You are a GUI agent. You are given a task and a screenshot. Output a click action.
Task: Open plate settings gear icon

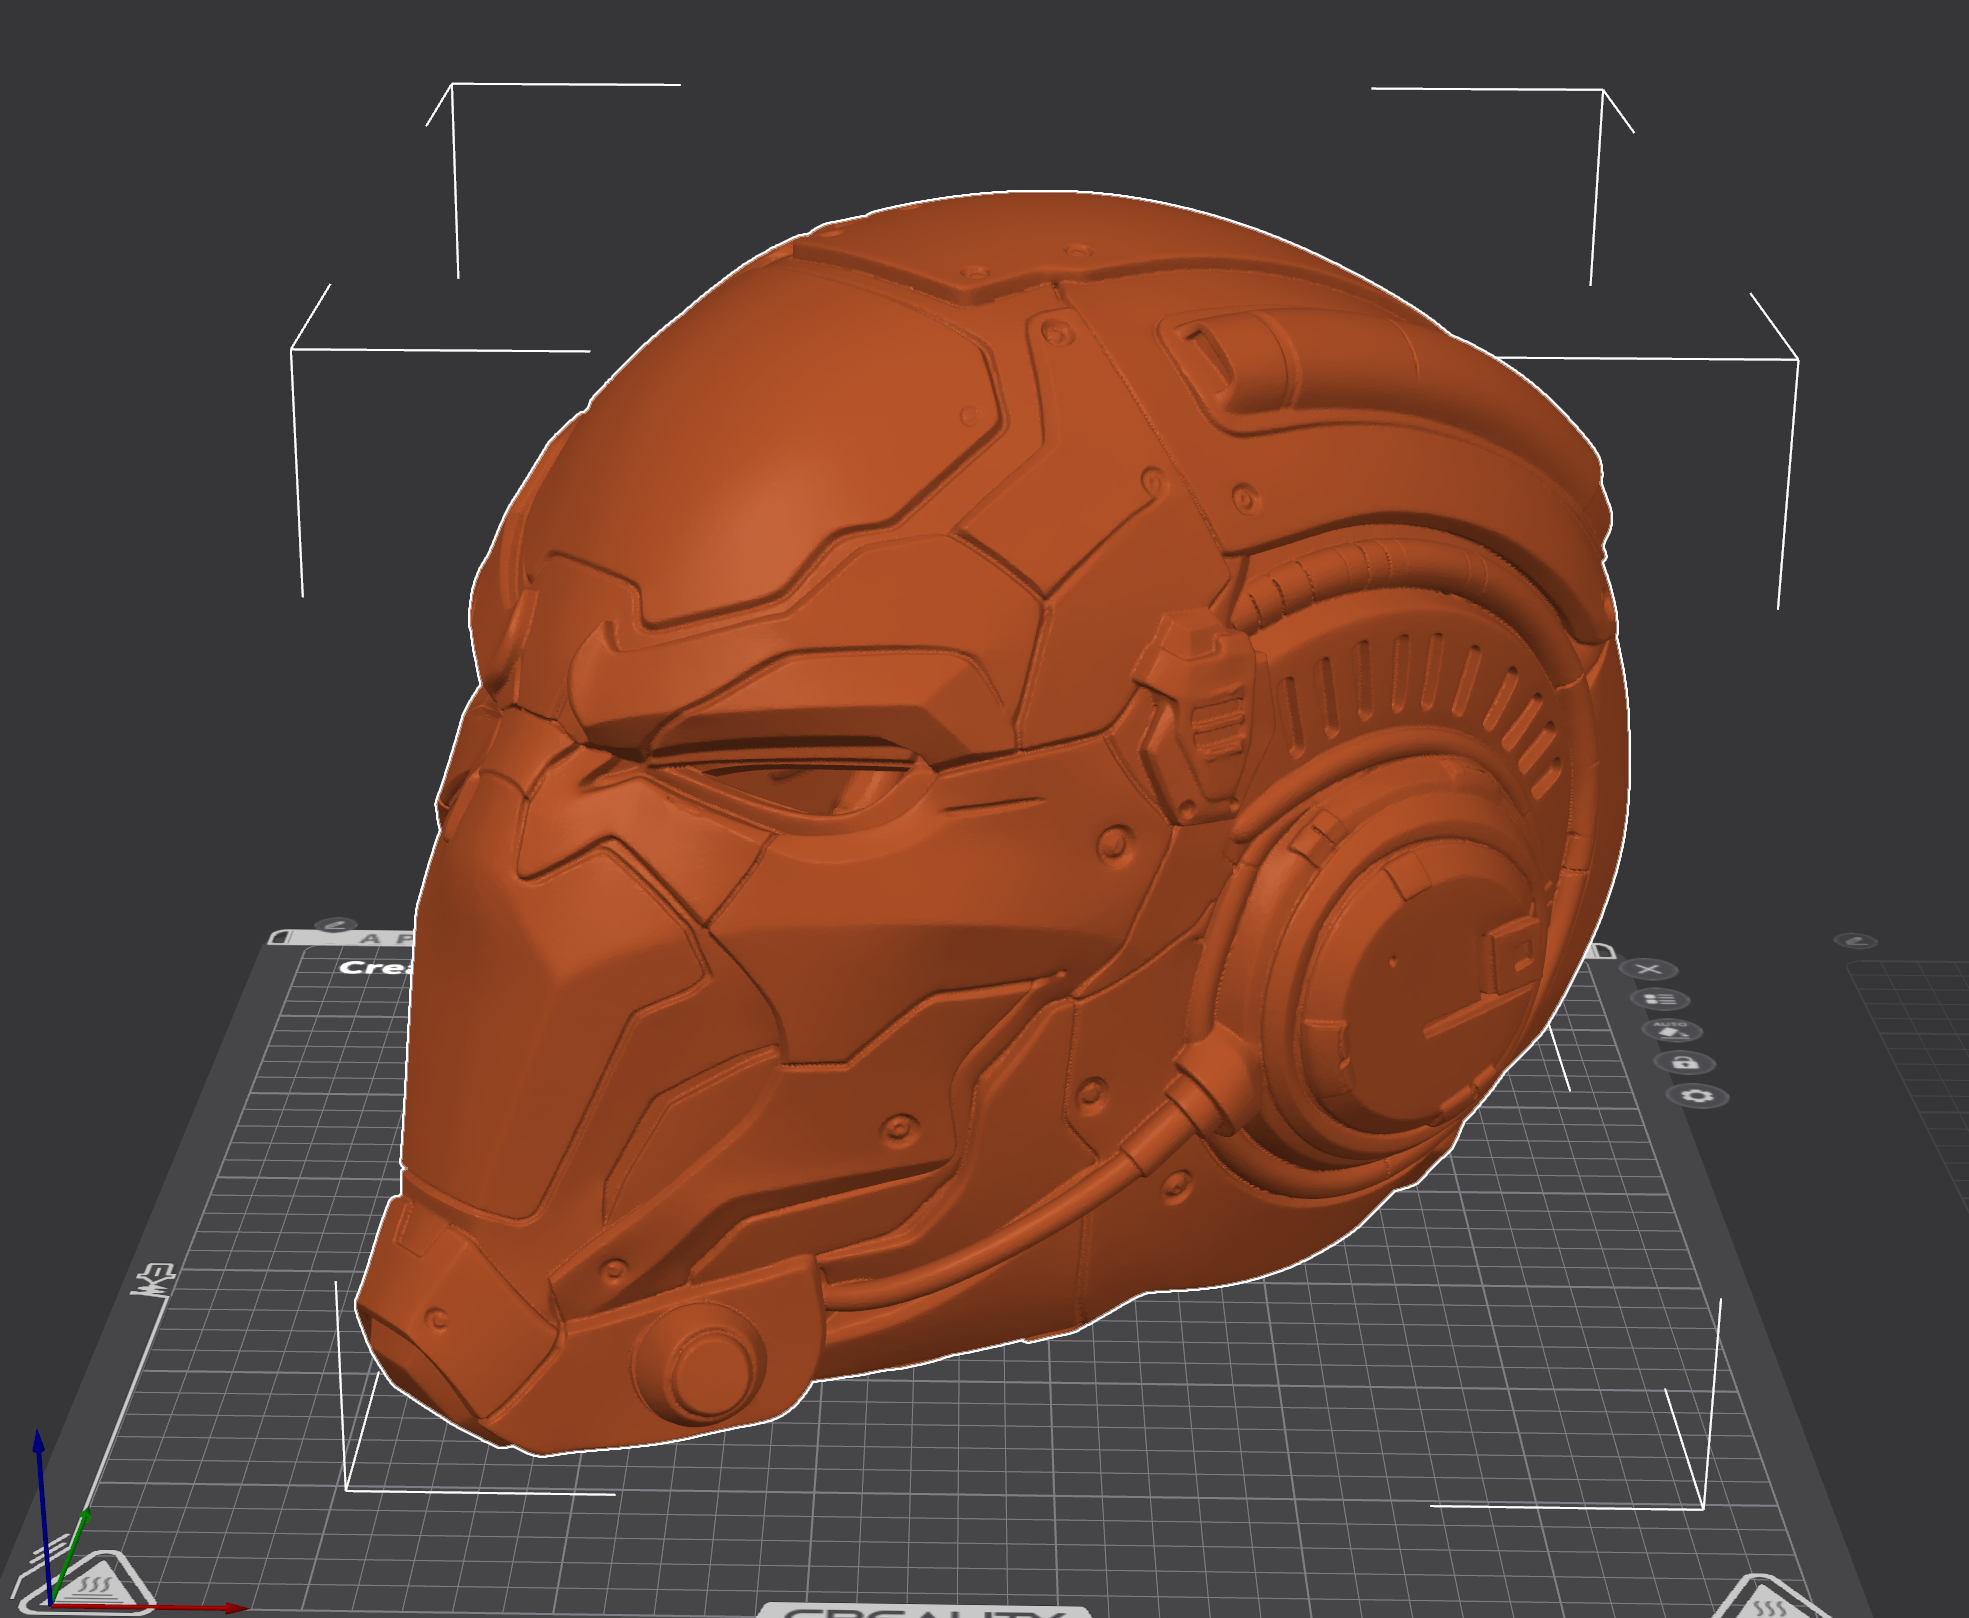click(x=1698, y=1096)
